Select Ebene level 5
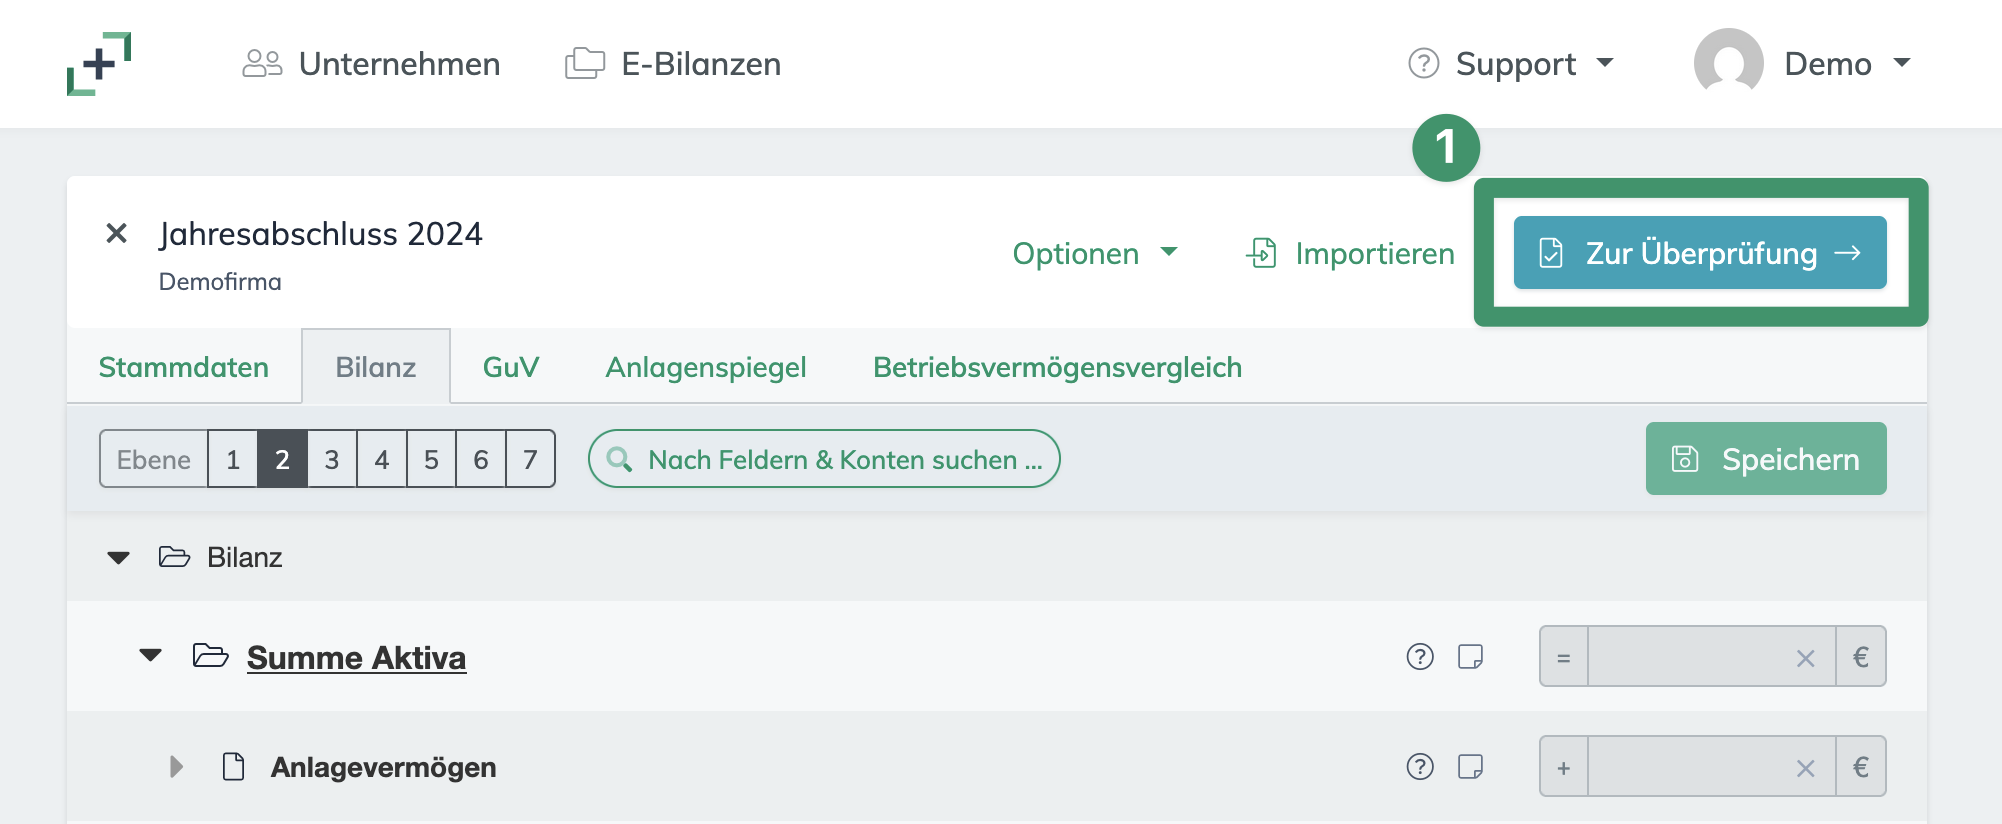 pos(431,459)
